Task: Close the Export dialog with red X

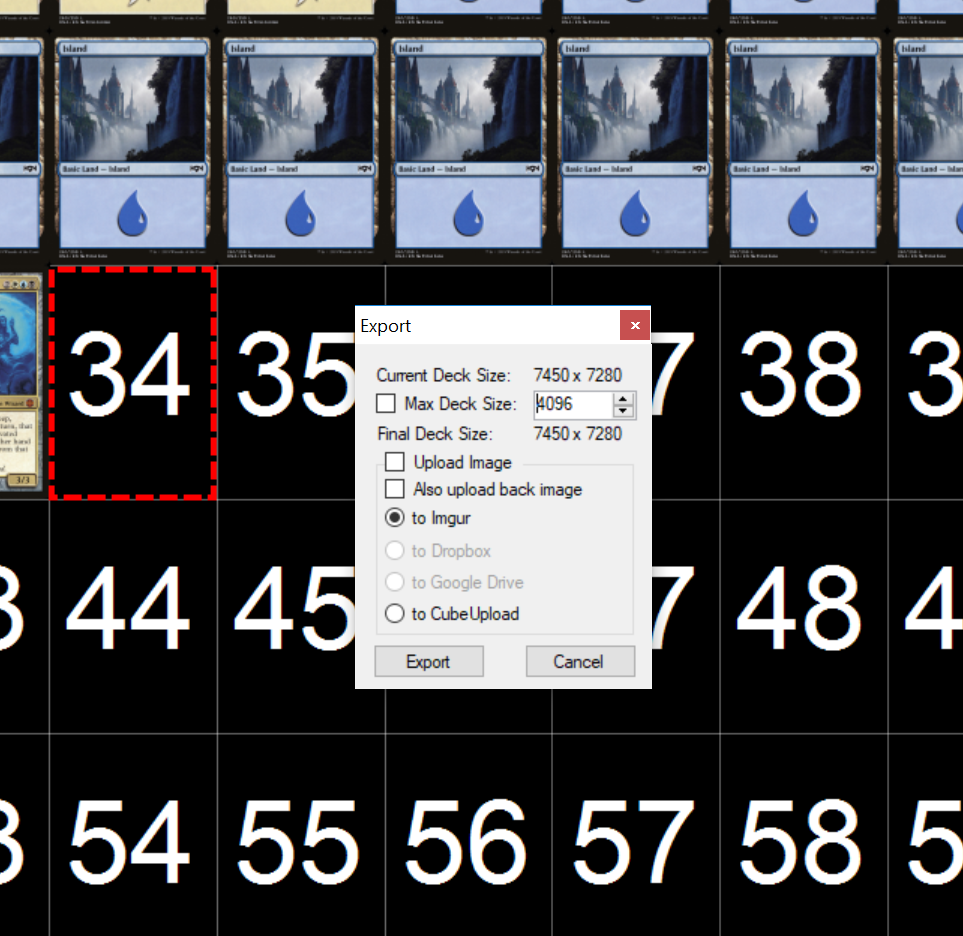Action: (x=635, y=325)
